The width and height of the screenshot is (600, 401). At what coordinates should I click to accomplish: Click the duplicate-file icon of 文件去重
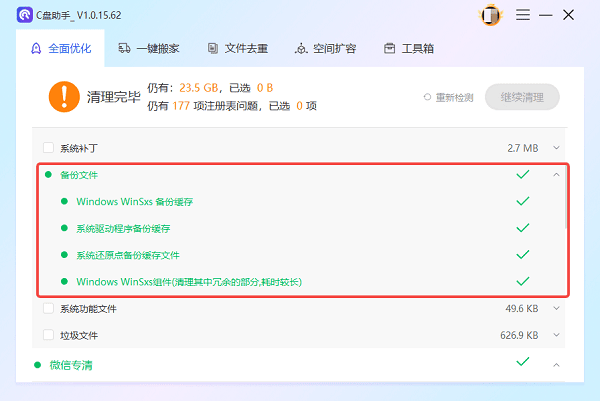click(x=213, y=49)
